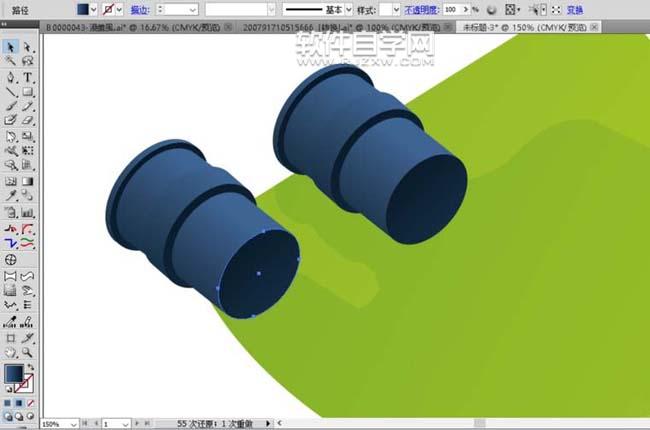The image size is (650, 430).
Task: Select the Blend tool
Action: coord(27,195)
